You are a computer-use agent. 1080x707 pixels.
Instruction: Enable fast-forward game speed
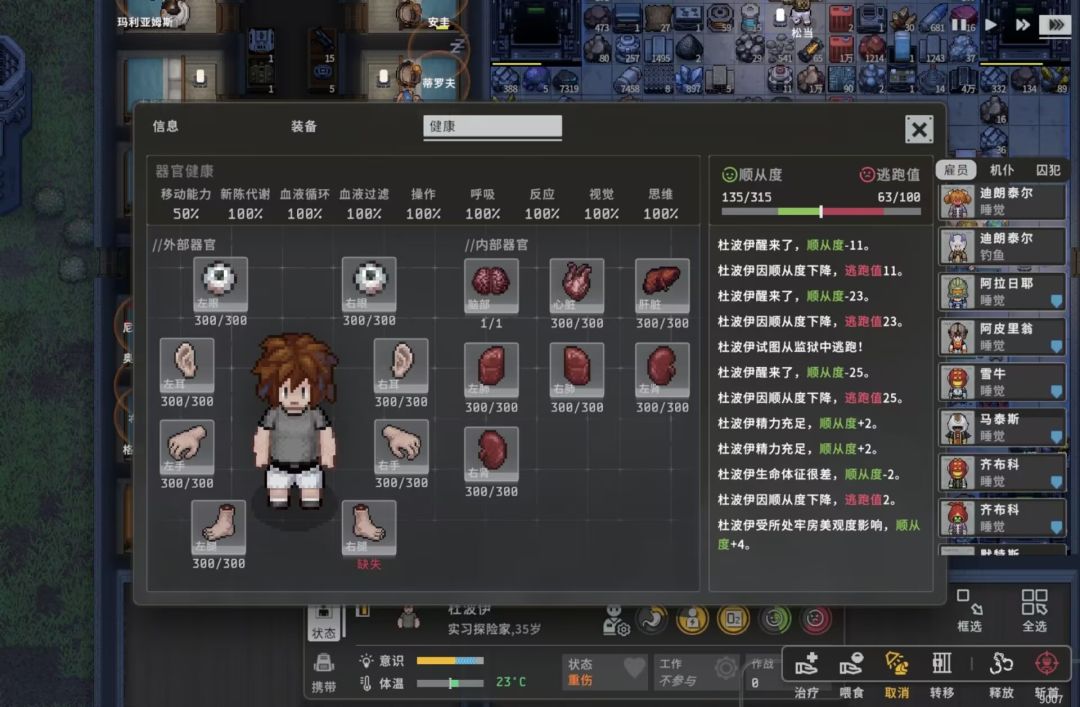click(x=1023, y=25)
